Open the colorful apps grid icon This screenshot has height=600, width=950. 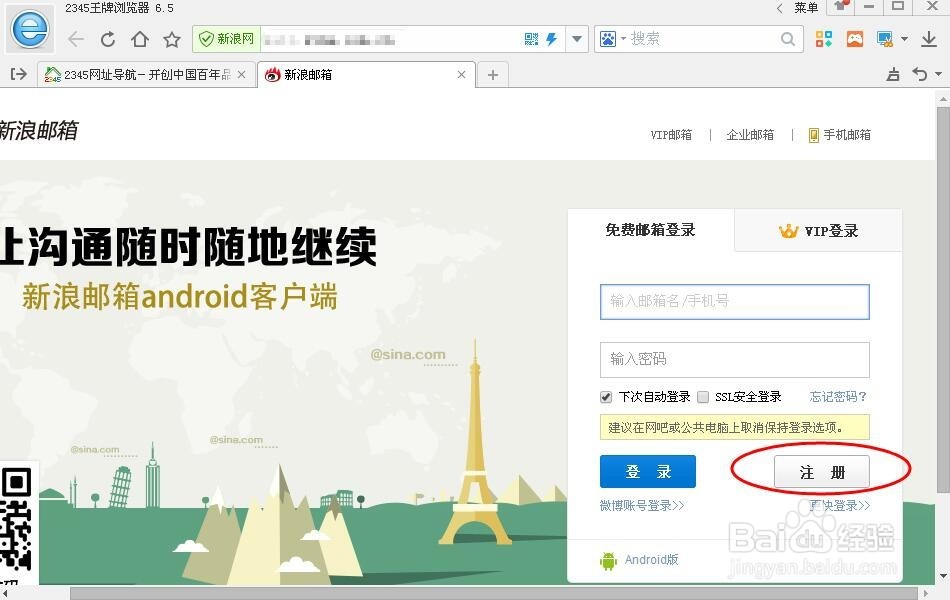pos(824,39)
